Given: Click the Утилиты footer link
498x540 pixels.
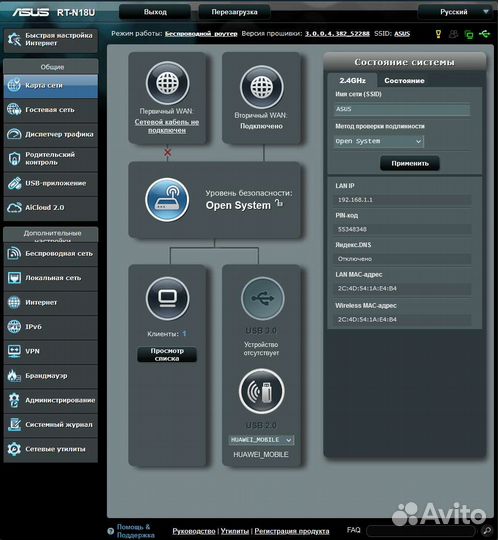Looking at the screenshot, I should point(235,531).
